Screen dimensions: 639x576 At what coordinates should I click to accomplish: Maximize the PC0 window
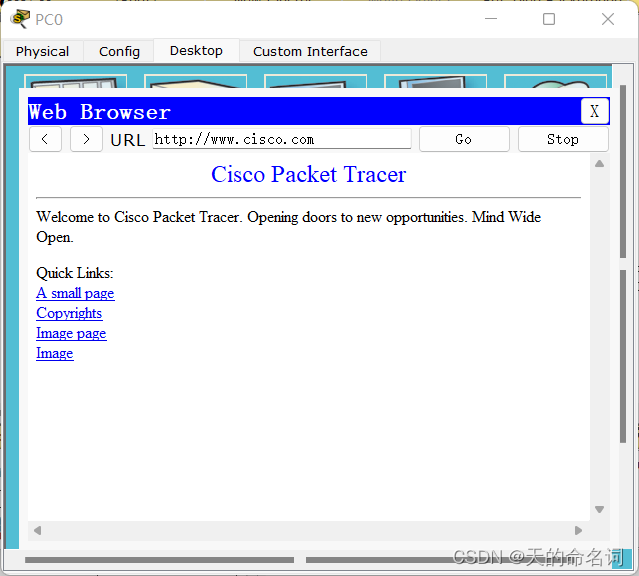549,19
